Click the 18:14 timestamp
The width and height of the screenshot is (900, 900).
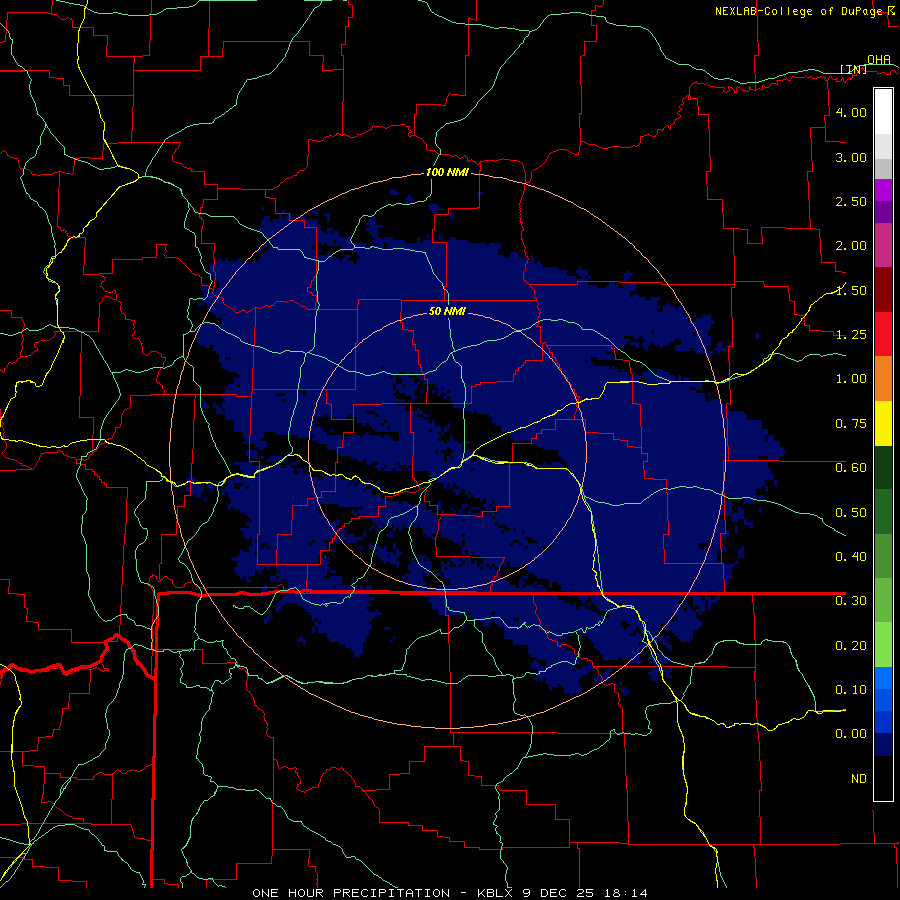626,893
